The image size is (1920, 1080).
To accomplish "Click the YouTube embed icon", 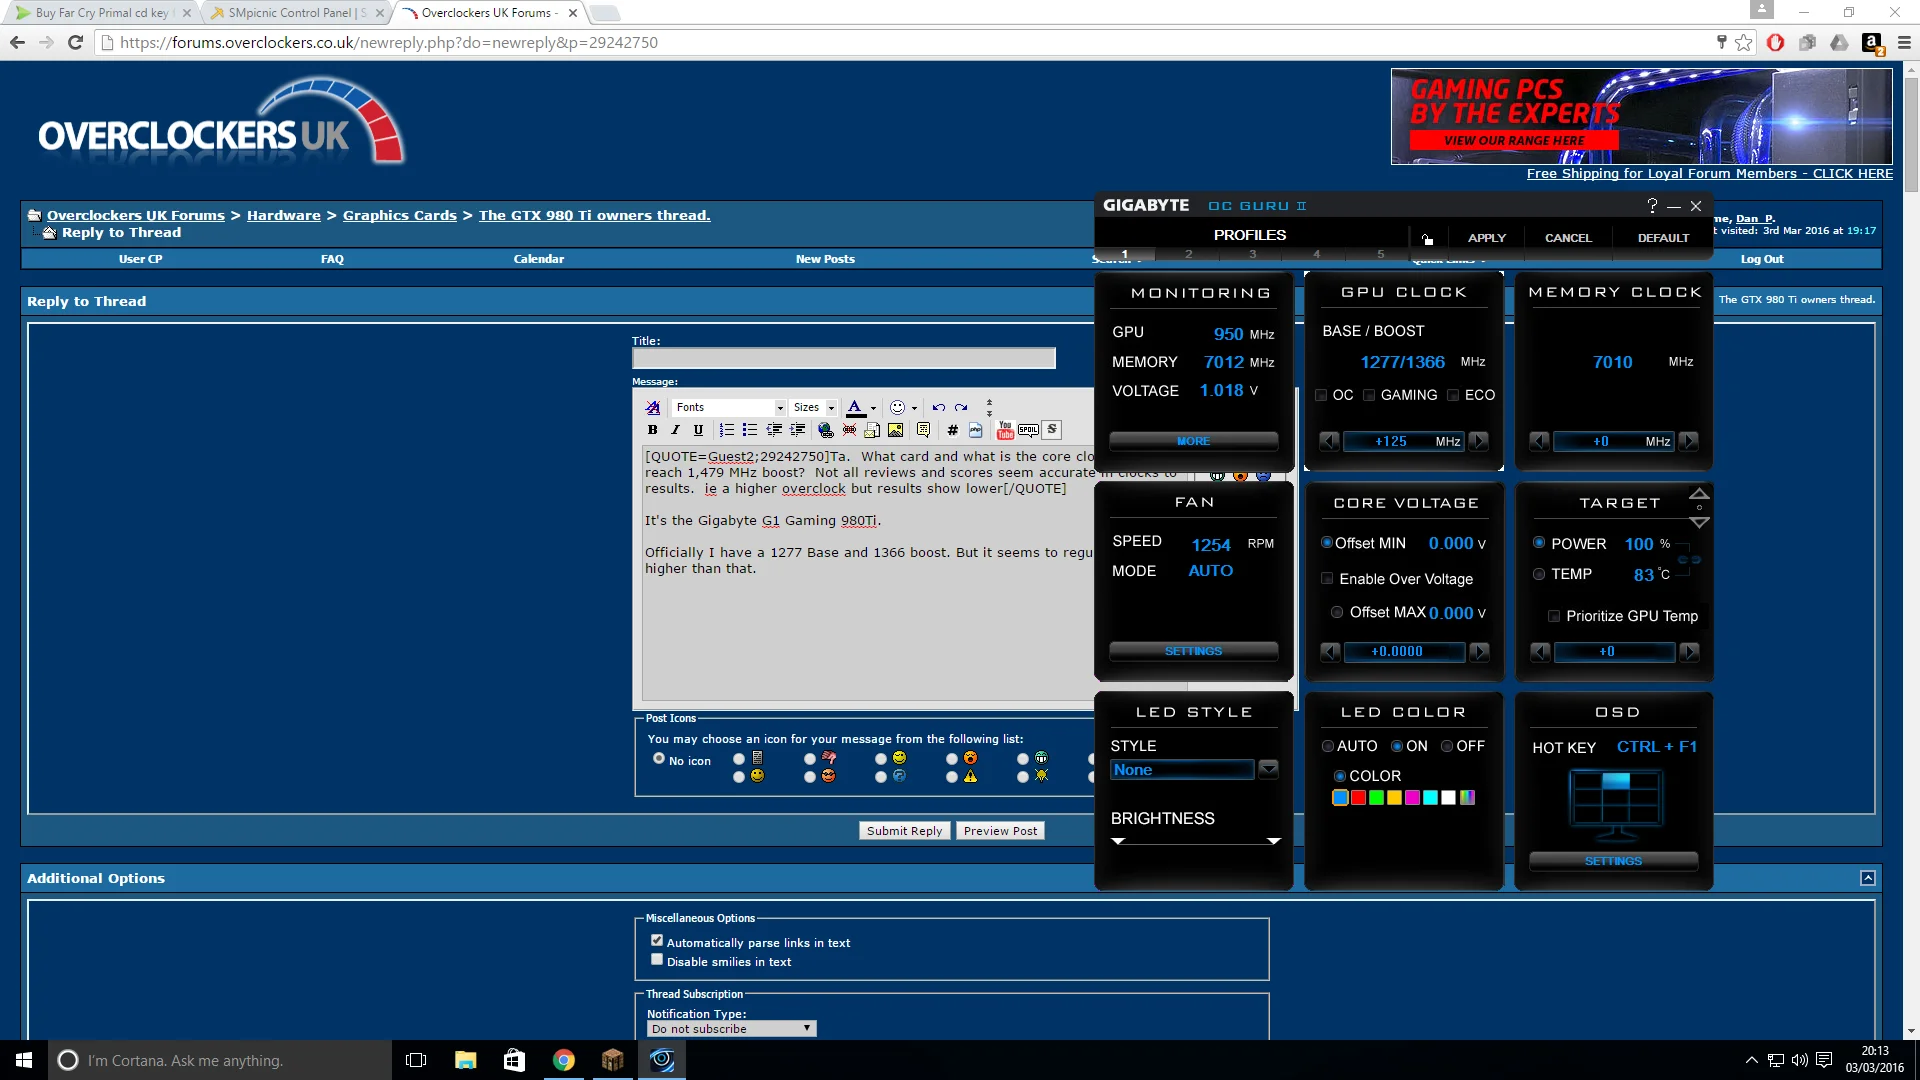I will [1005, 430].
